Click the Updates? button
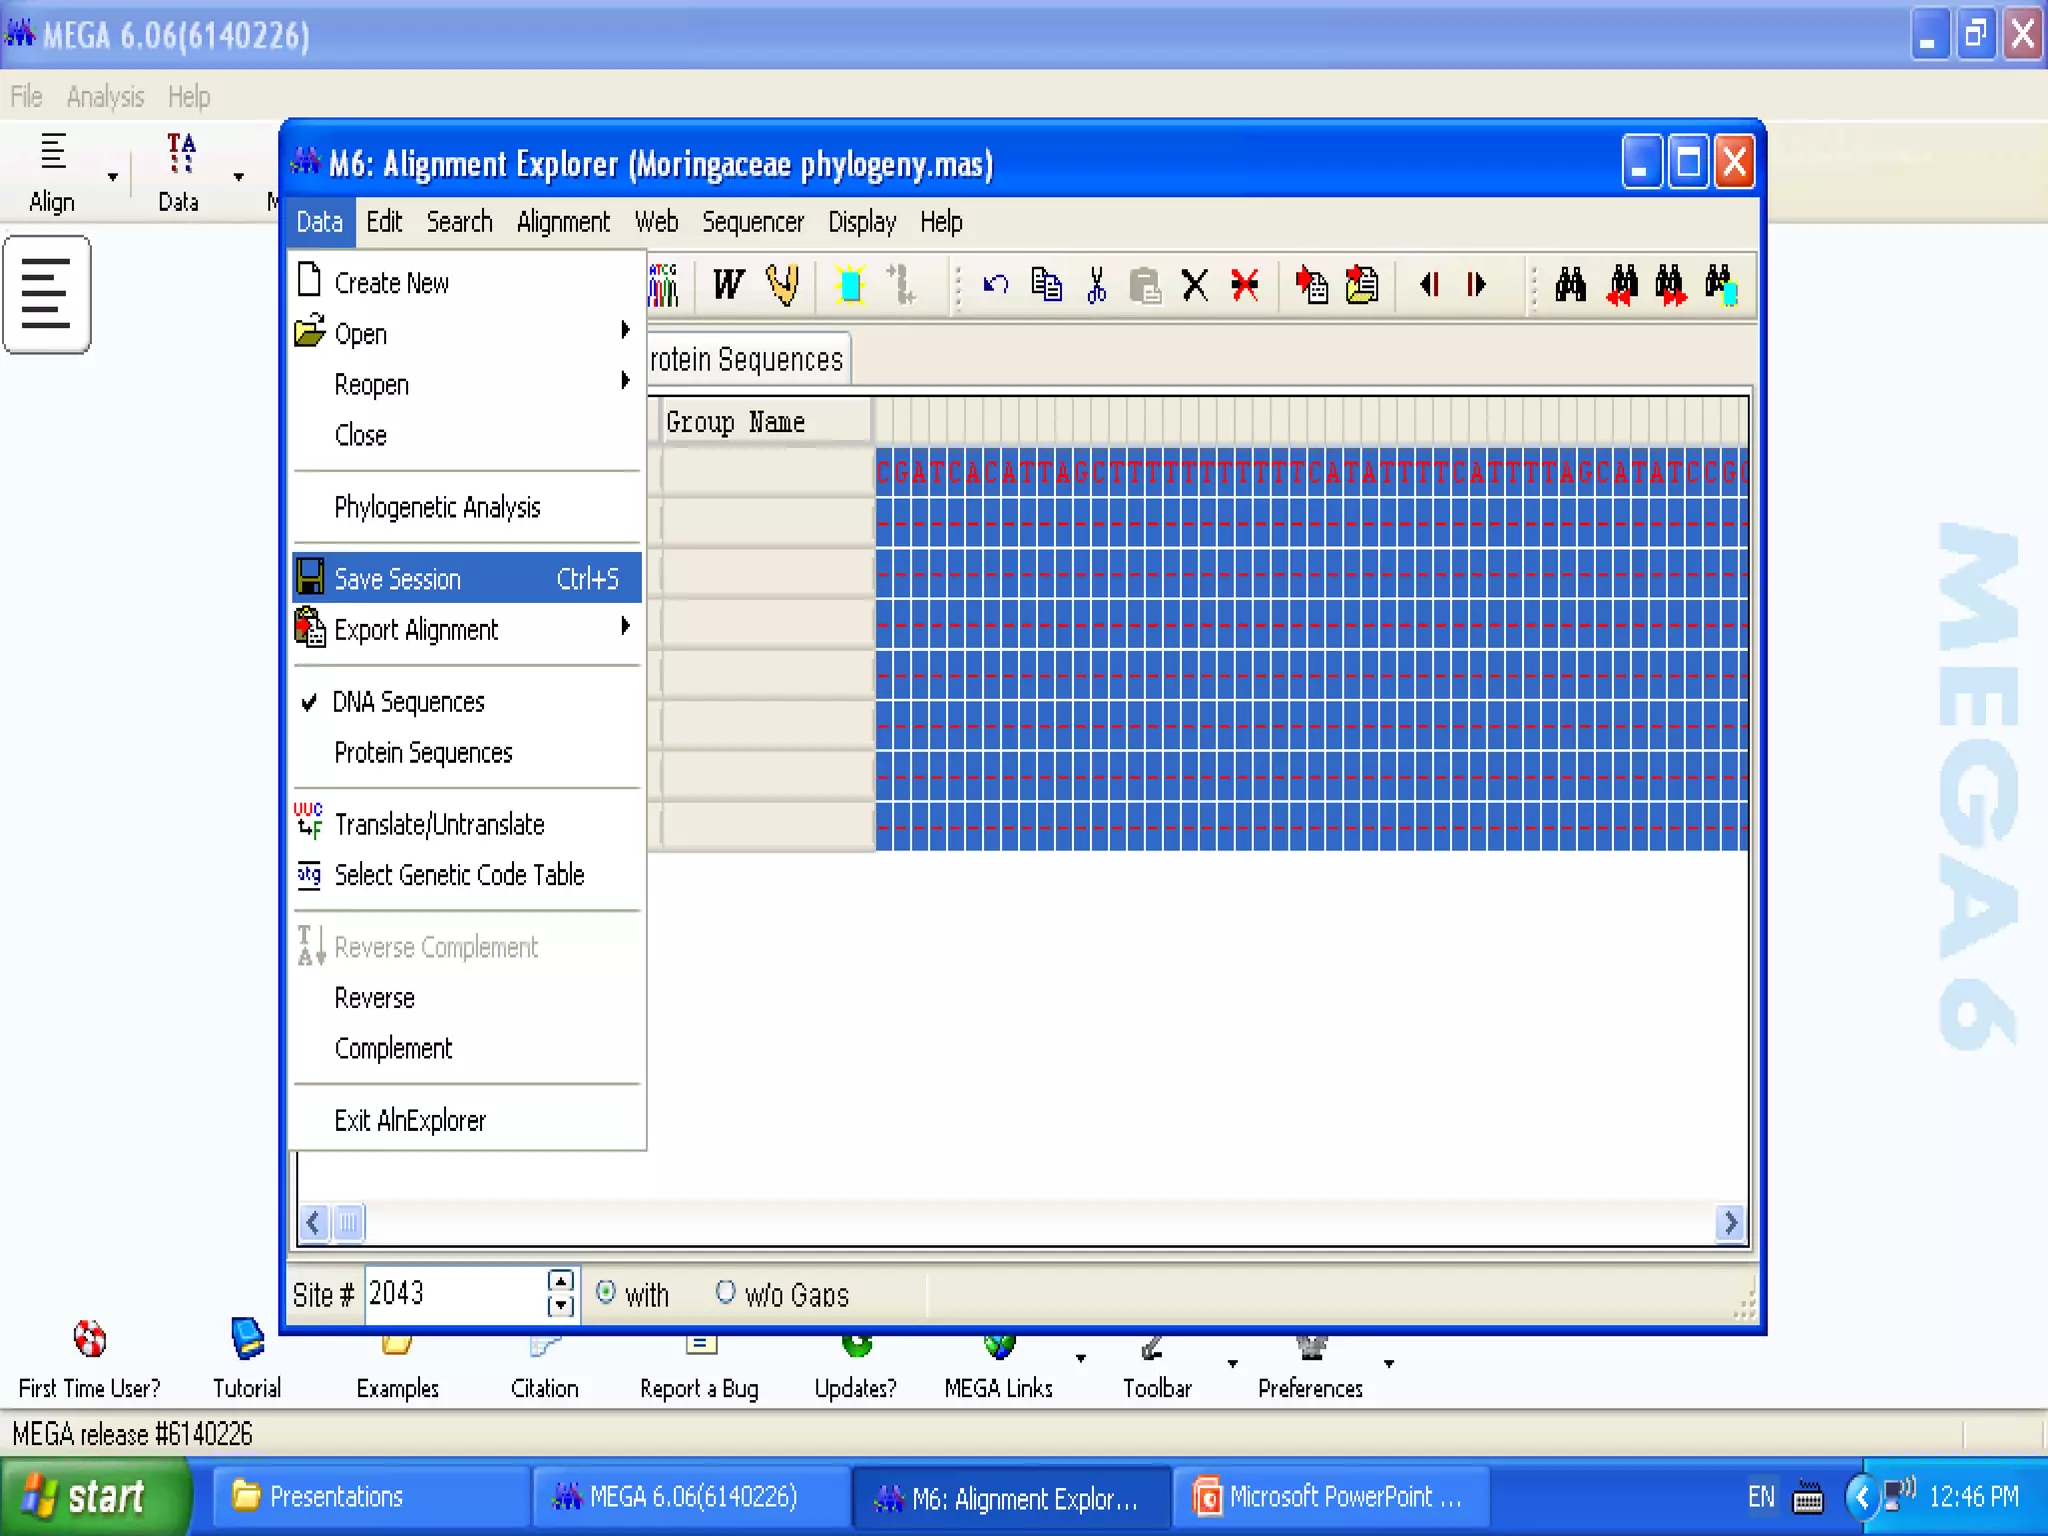Image resolution: width=2048 pixels, height=1536 pixels. [855, 1368]
